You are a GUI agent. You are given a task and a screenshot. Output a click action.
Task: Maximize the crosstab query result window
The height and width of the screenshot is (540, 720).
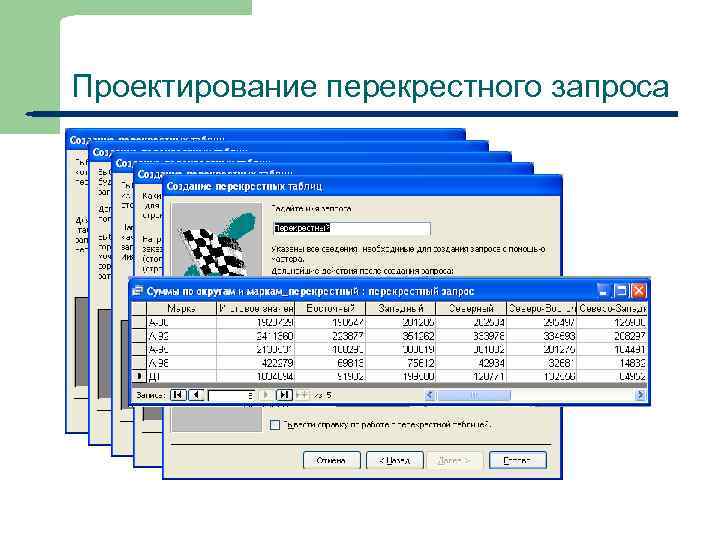coord(620,291)
